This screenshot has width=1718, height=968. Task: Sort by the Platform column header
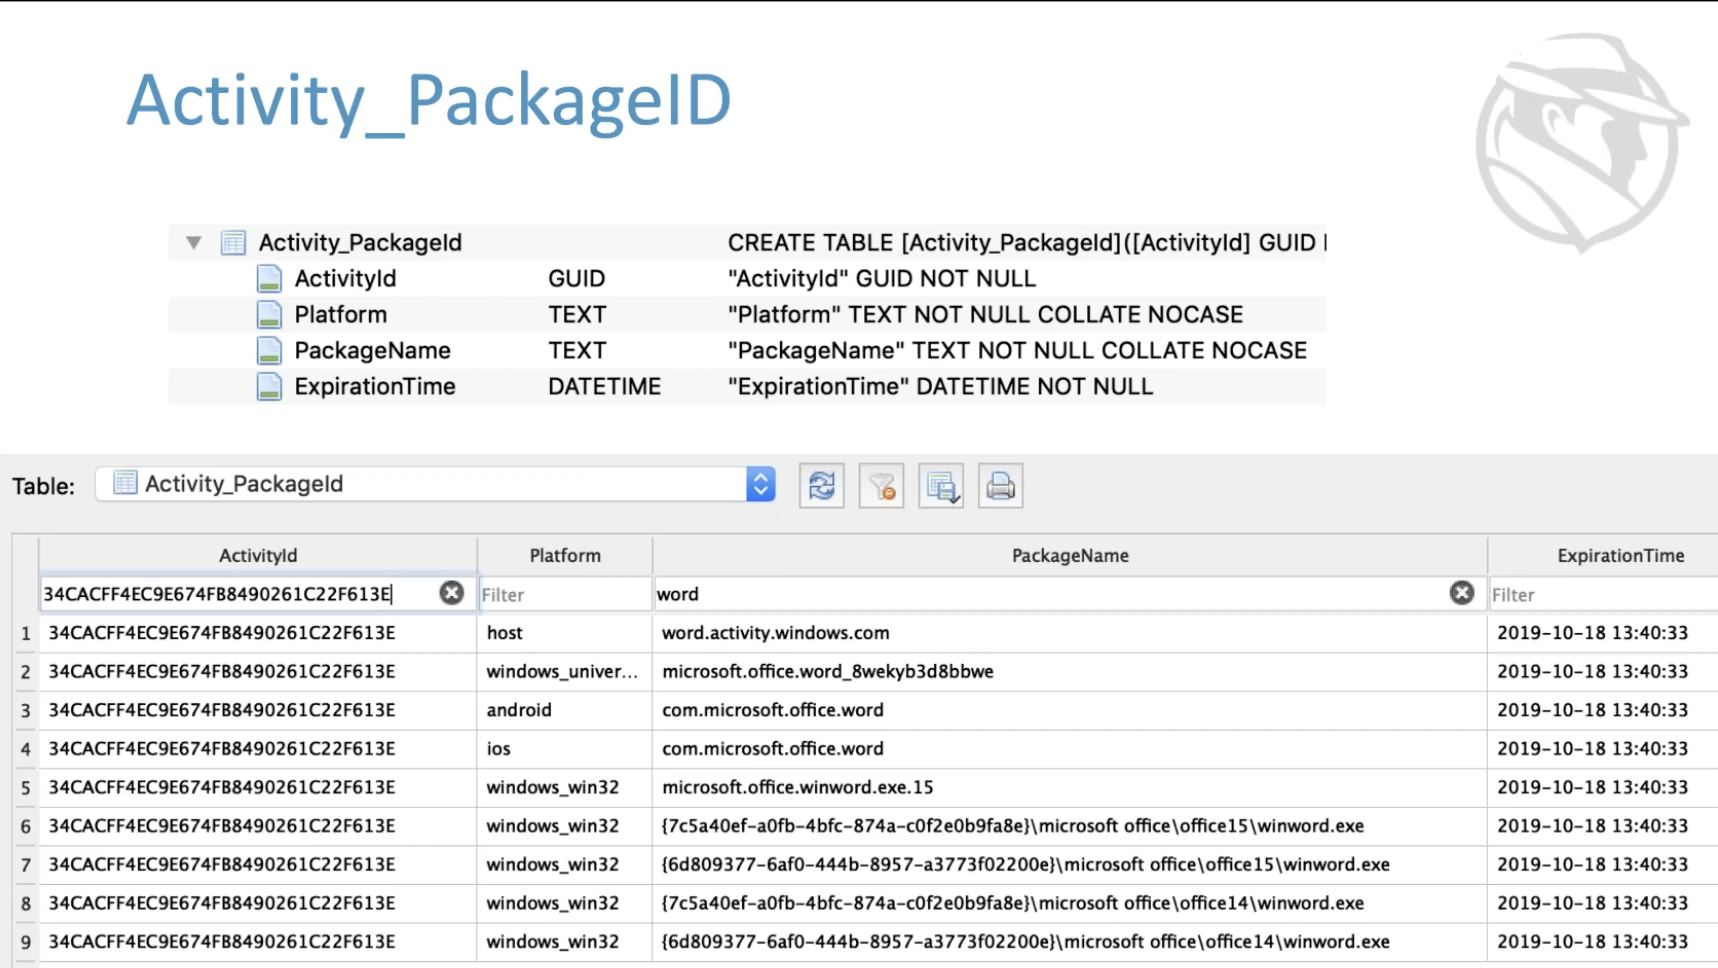[x=565, y=556]
